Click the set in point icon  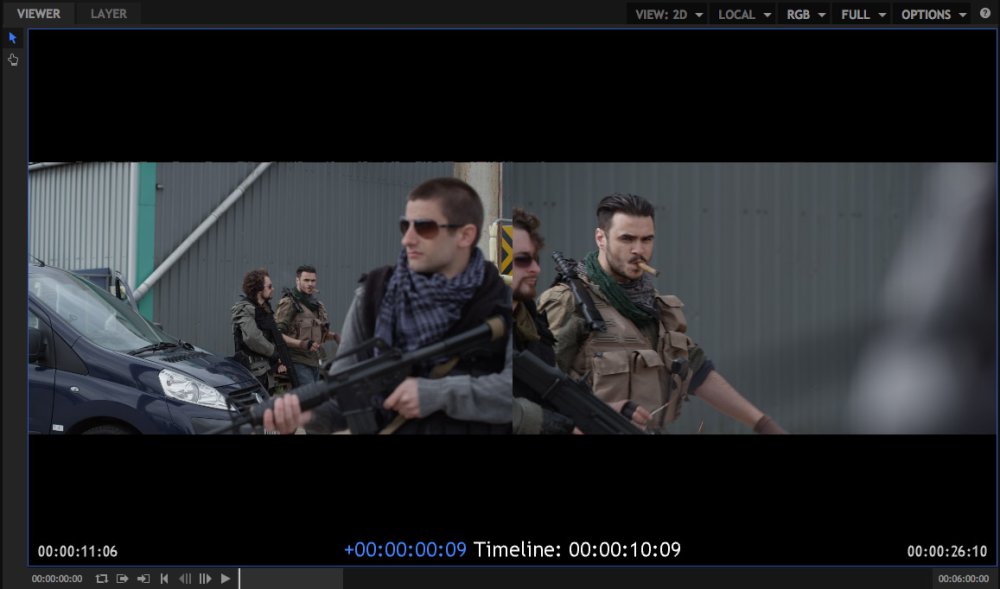pyautogui.click(x=143, y=579)
